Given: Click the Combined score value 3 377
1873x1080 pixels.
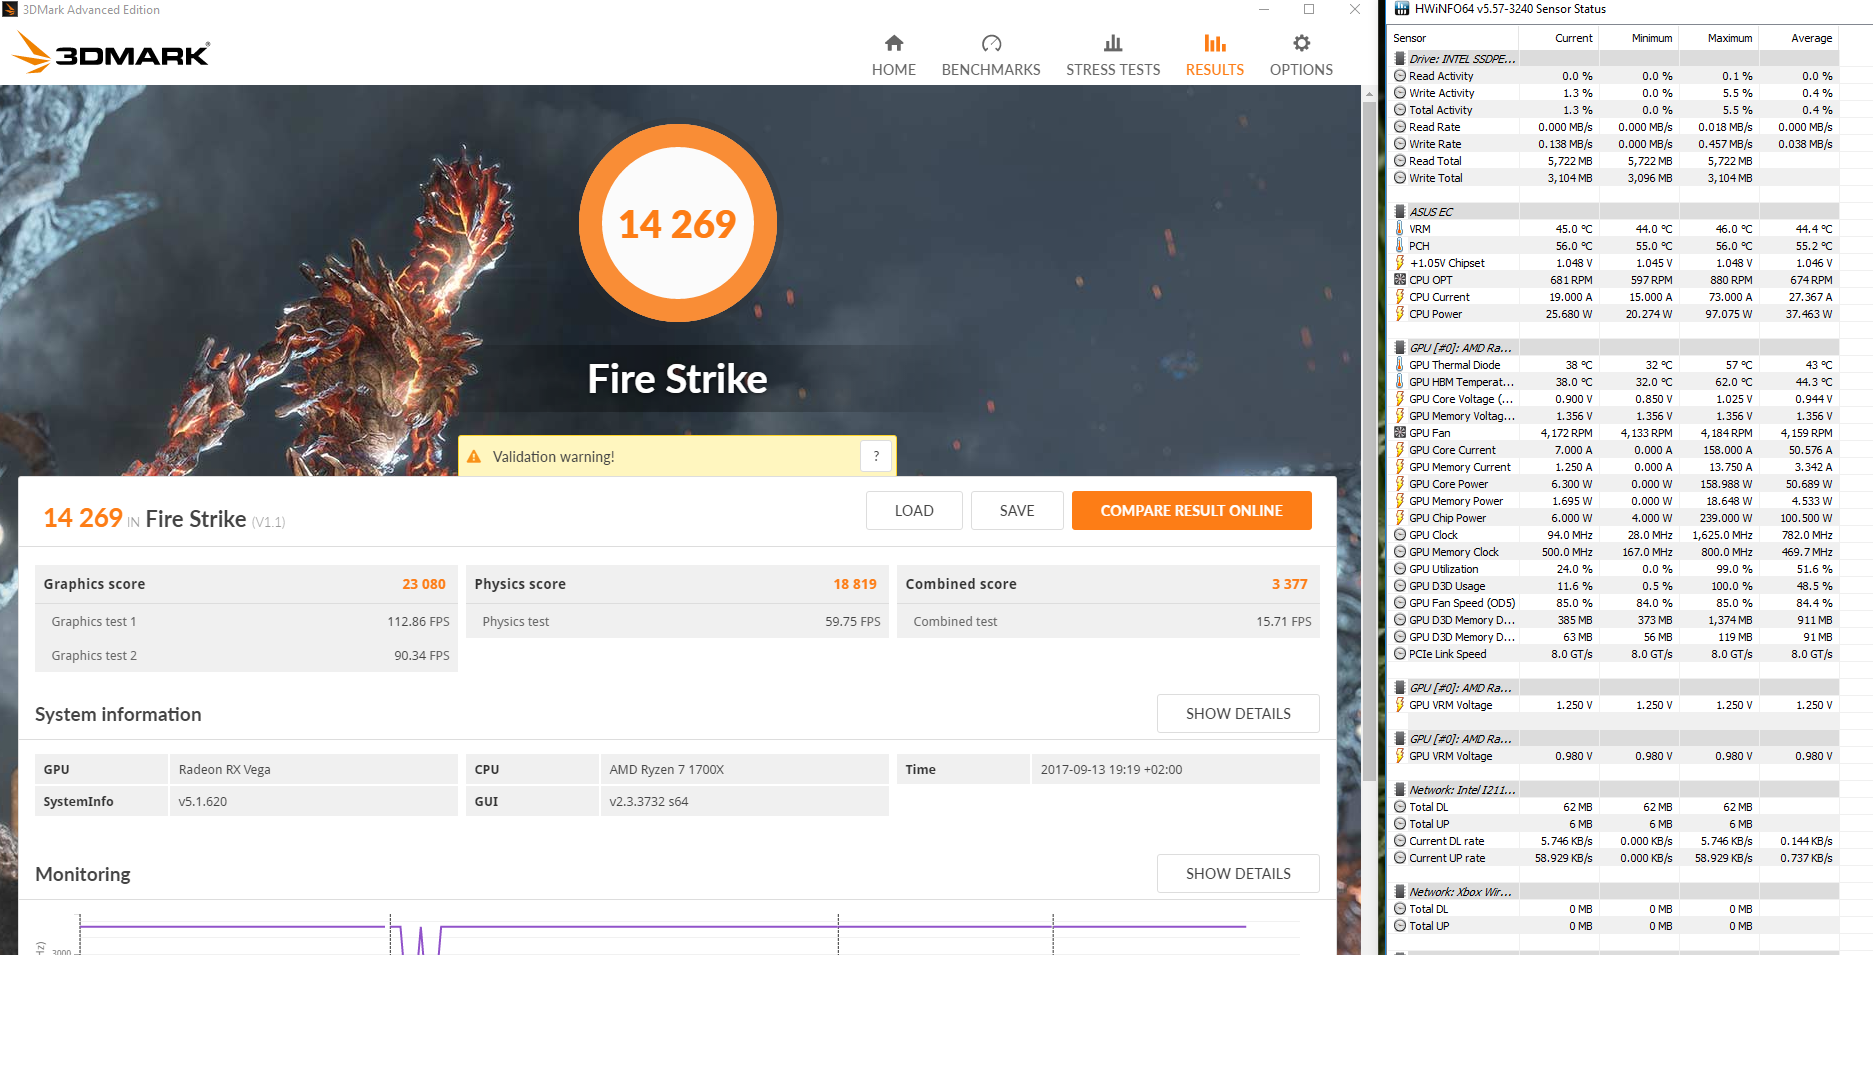Looking at the screenshot, I should tap(1290, 584).
